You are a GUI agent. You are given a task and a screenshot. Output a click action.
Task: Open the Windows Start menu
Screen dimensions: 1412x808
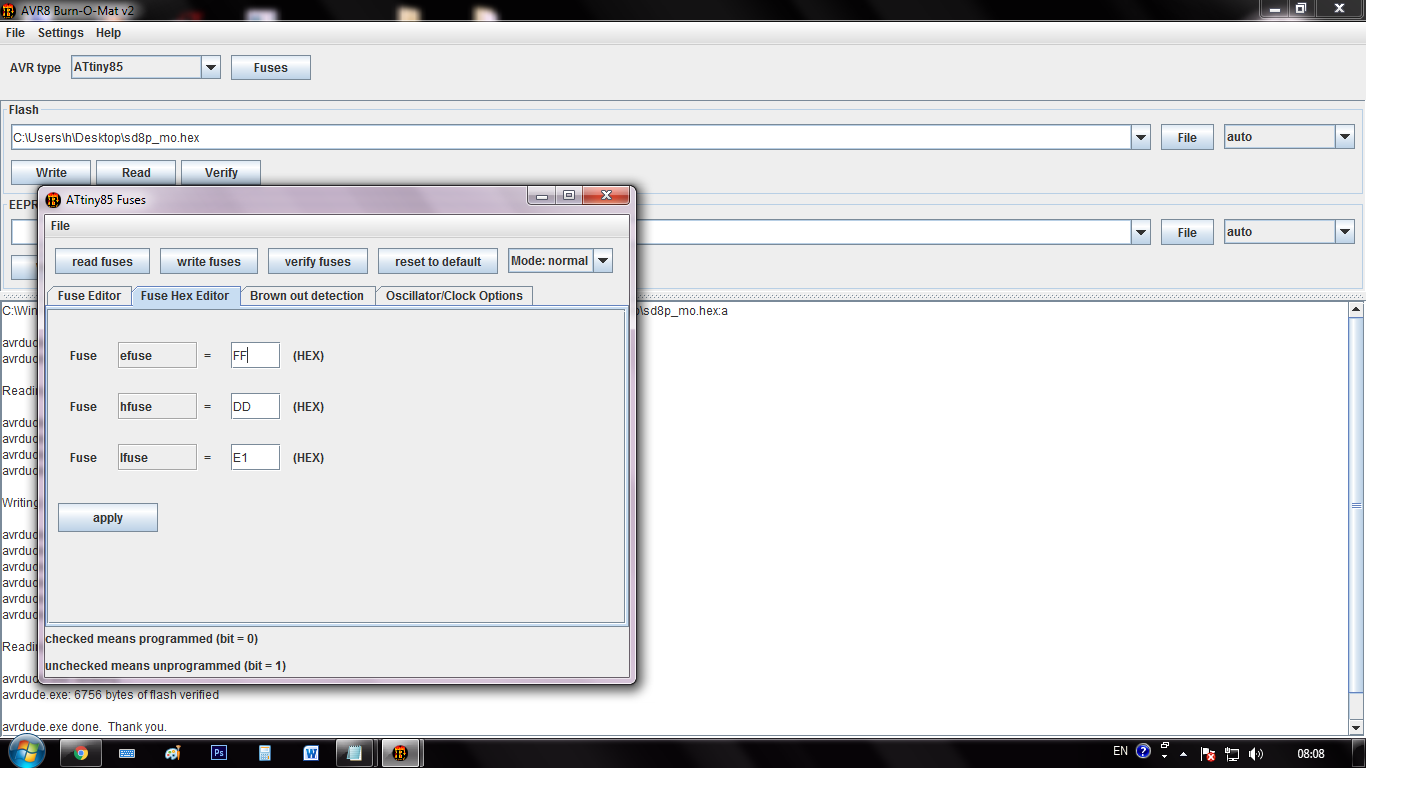(27, 753)
